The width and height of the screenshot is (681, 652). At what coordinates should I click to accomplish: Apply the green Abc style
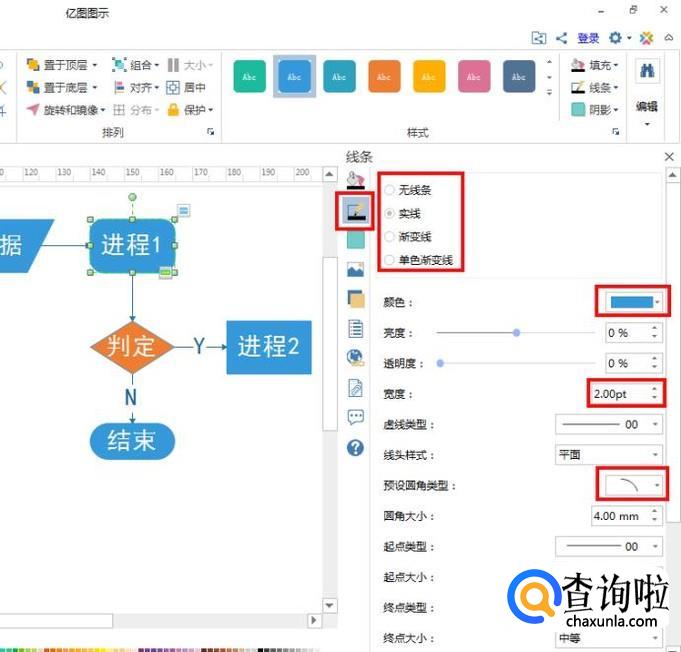tap(249, 76)
